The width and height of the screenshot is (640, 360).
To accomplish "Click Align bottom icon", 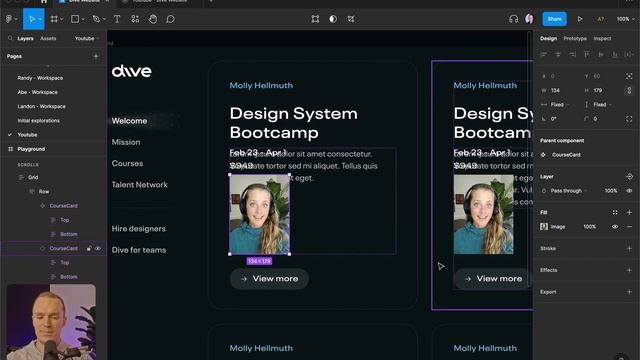I will [615, 54].
